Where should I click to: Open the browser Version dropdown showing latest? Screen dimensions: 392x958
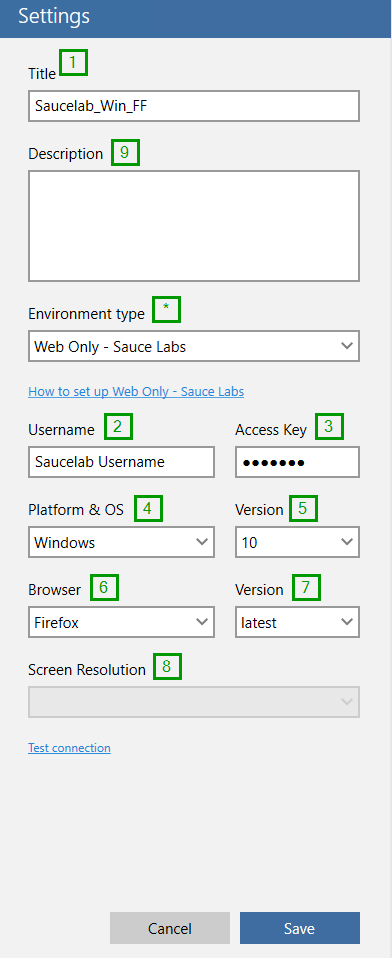pyautogui.click(x=297, y=623)
